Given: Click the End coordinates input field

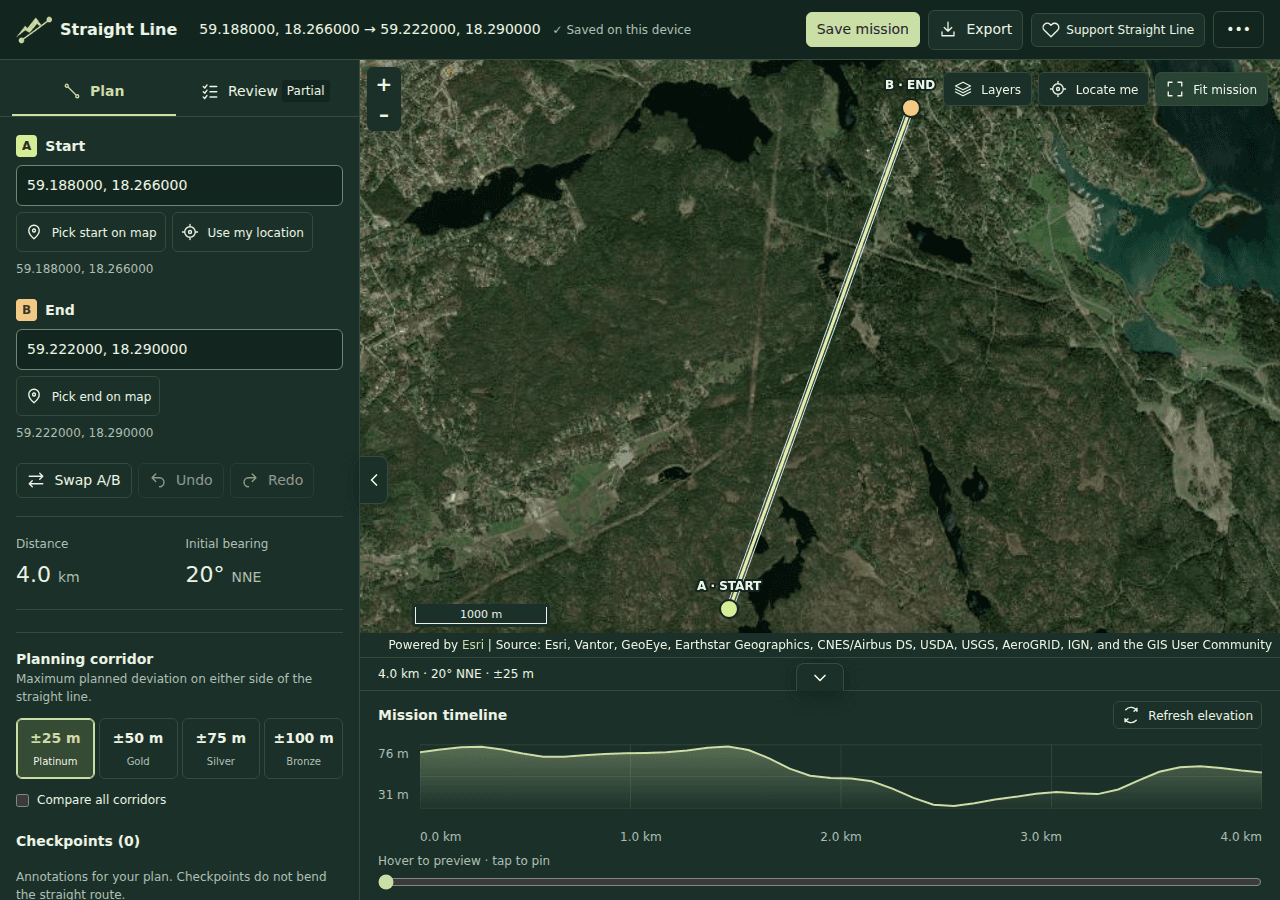Looking at the screenshot, I should point(179,349).
